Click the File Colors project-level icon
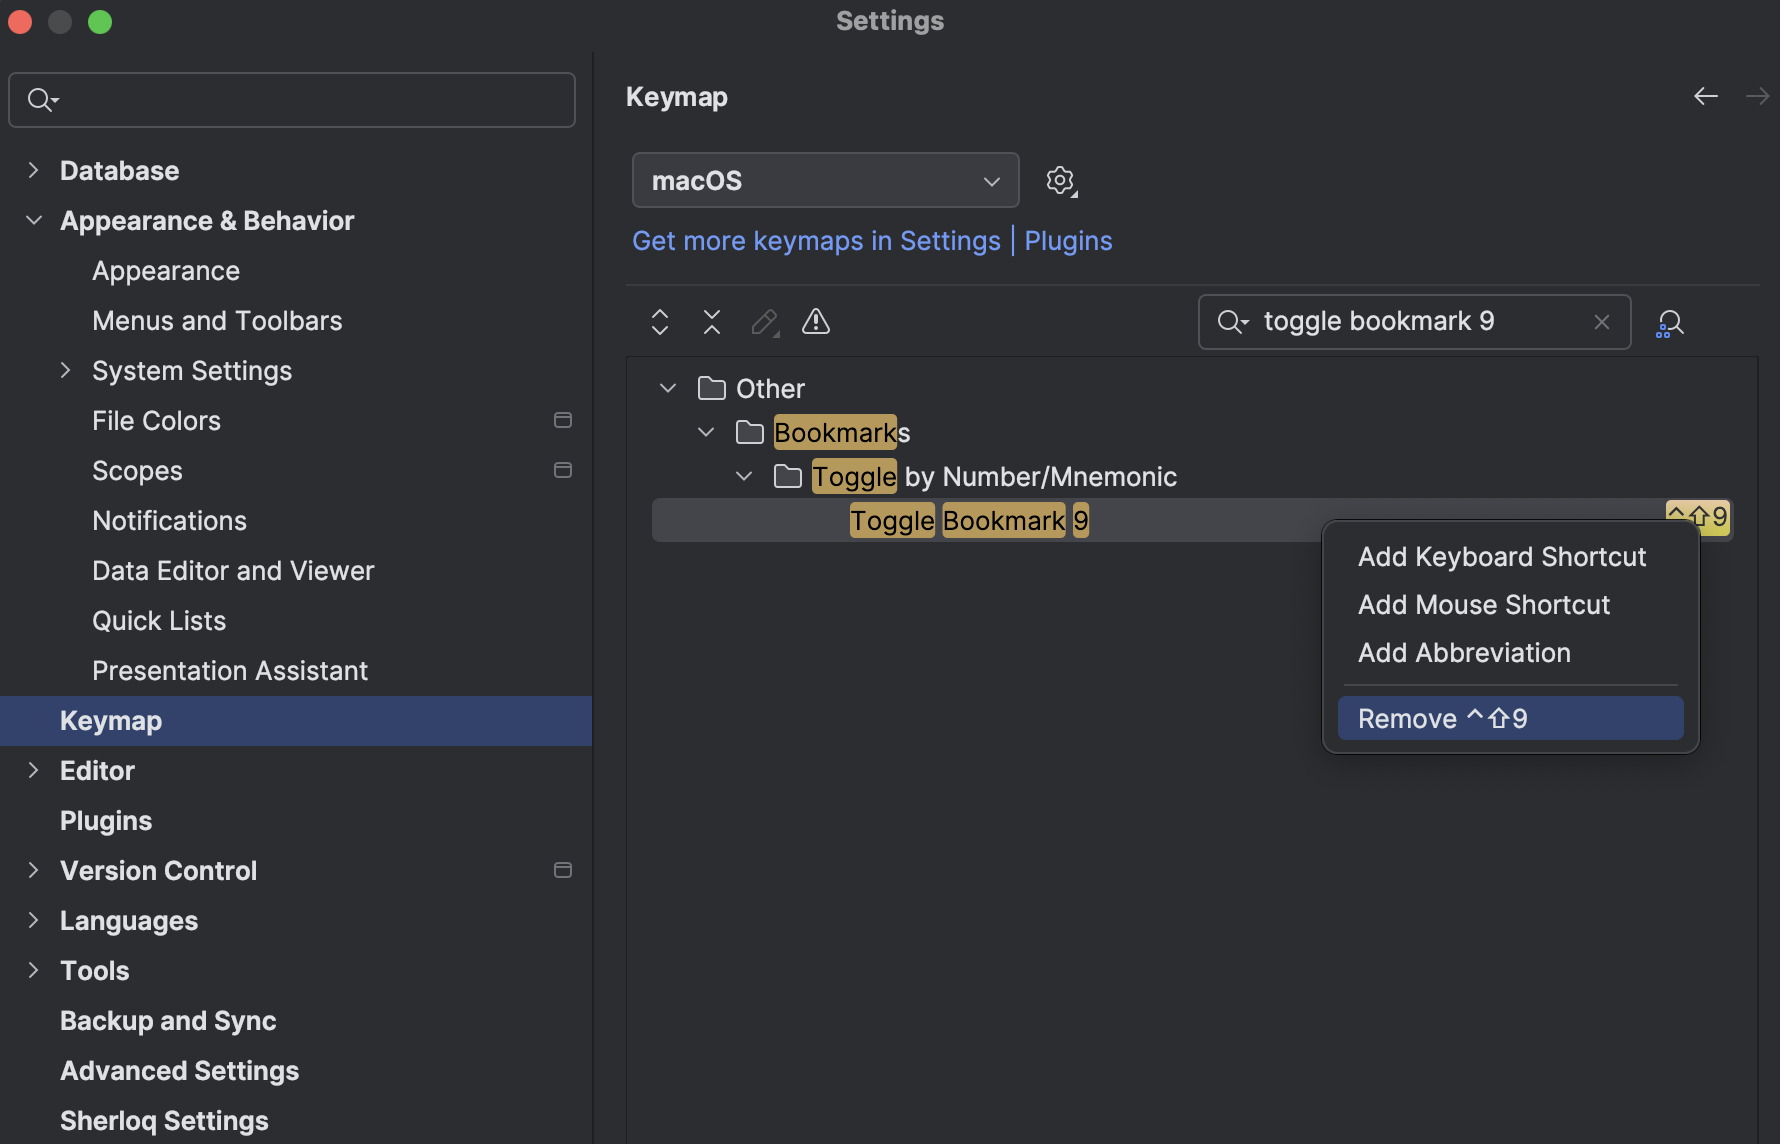 point(563,420)
